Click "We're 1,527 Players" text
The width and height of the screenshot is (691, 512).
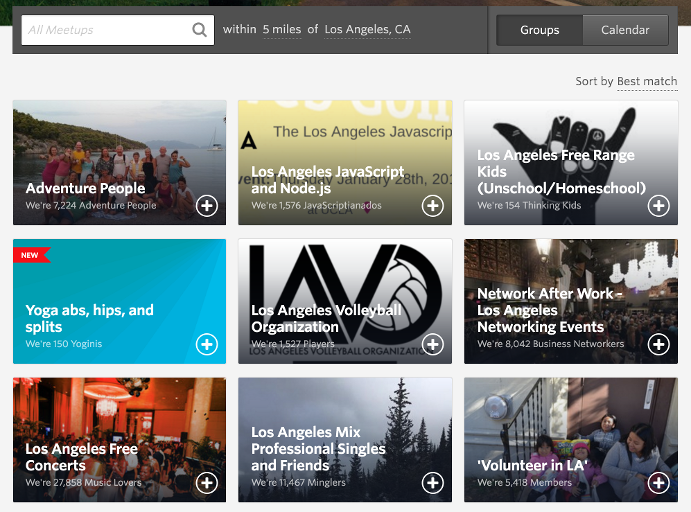(293, 344)
